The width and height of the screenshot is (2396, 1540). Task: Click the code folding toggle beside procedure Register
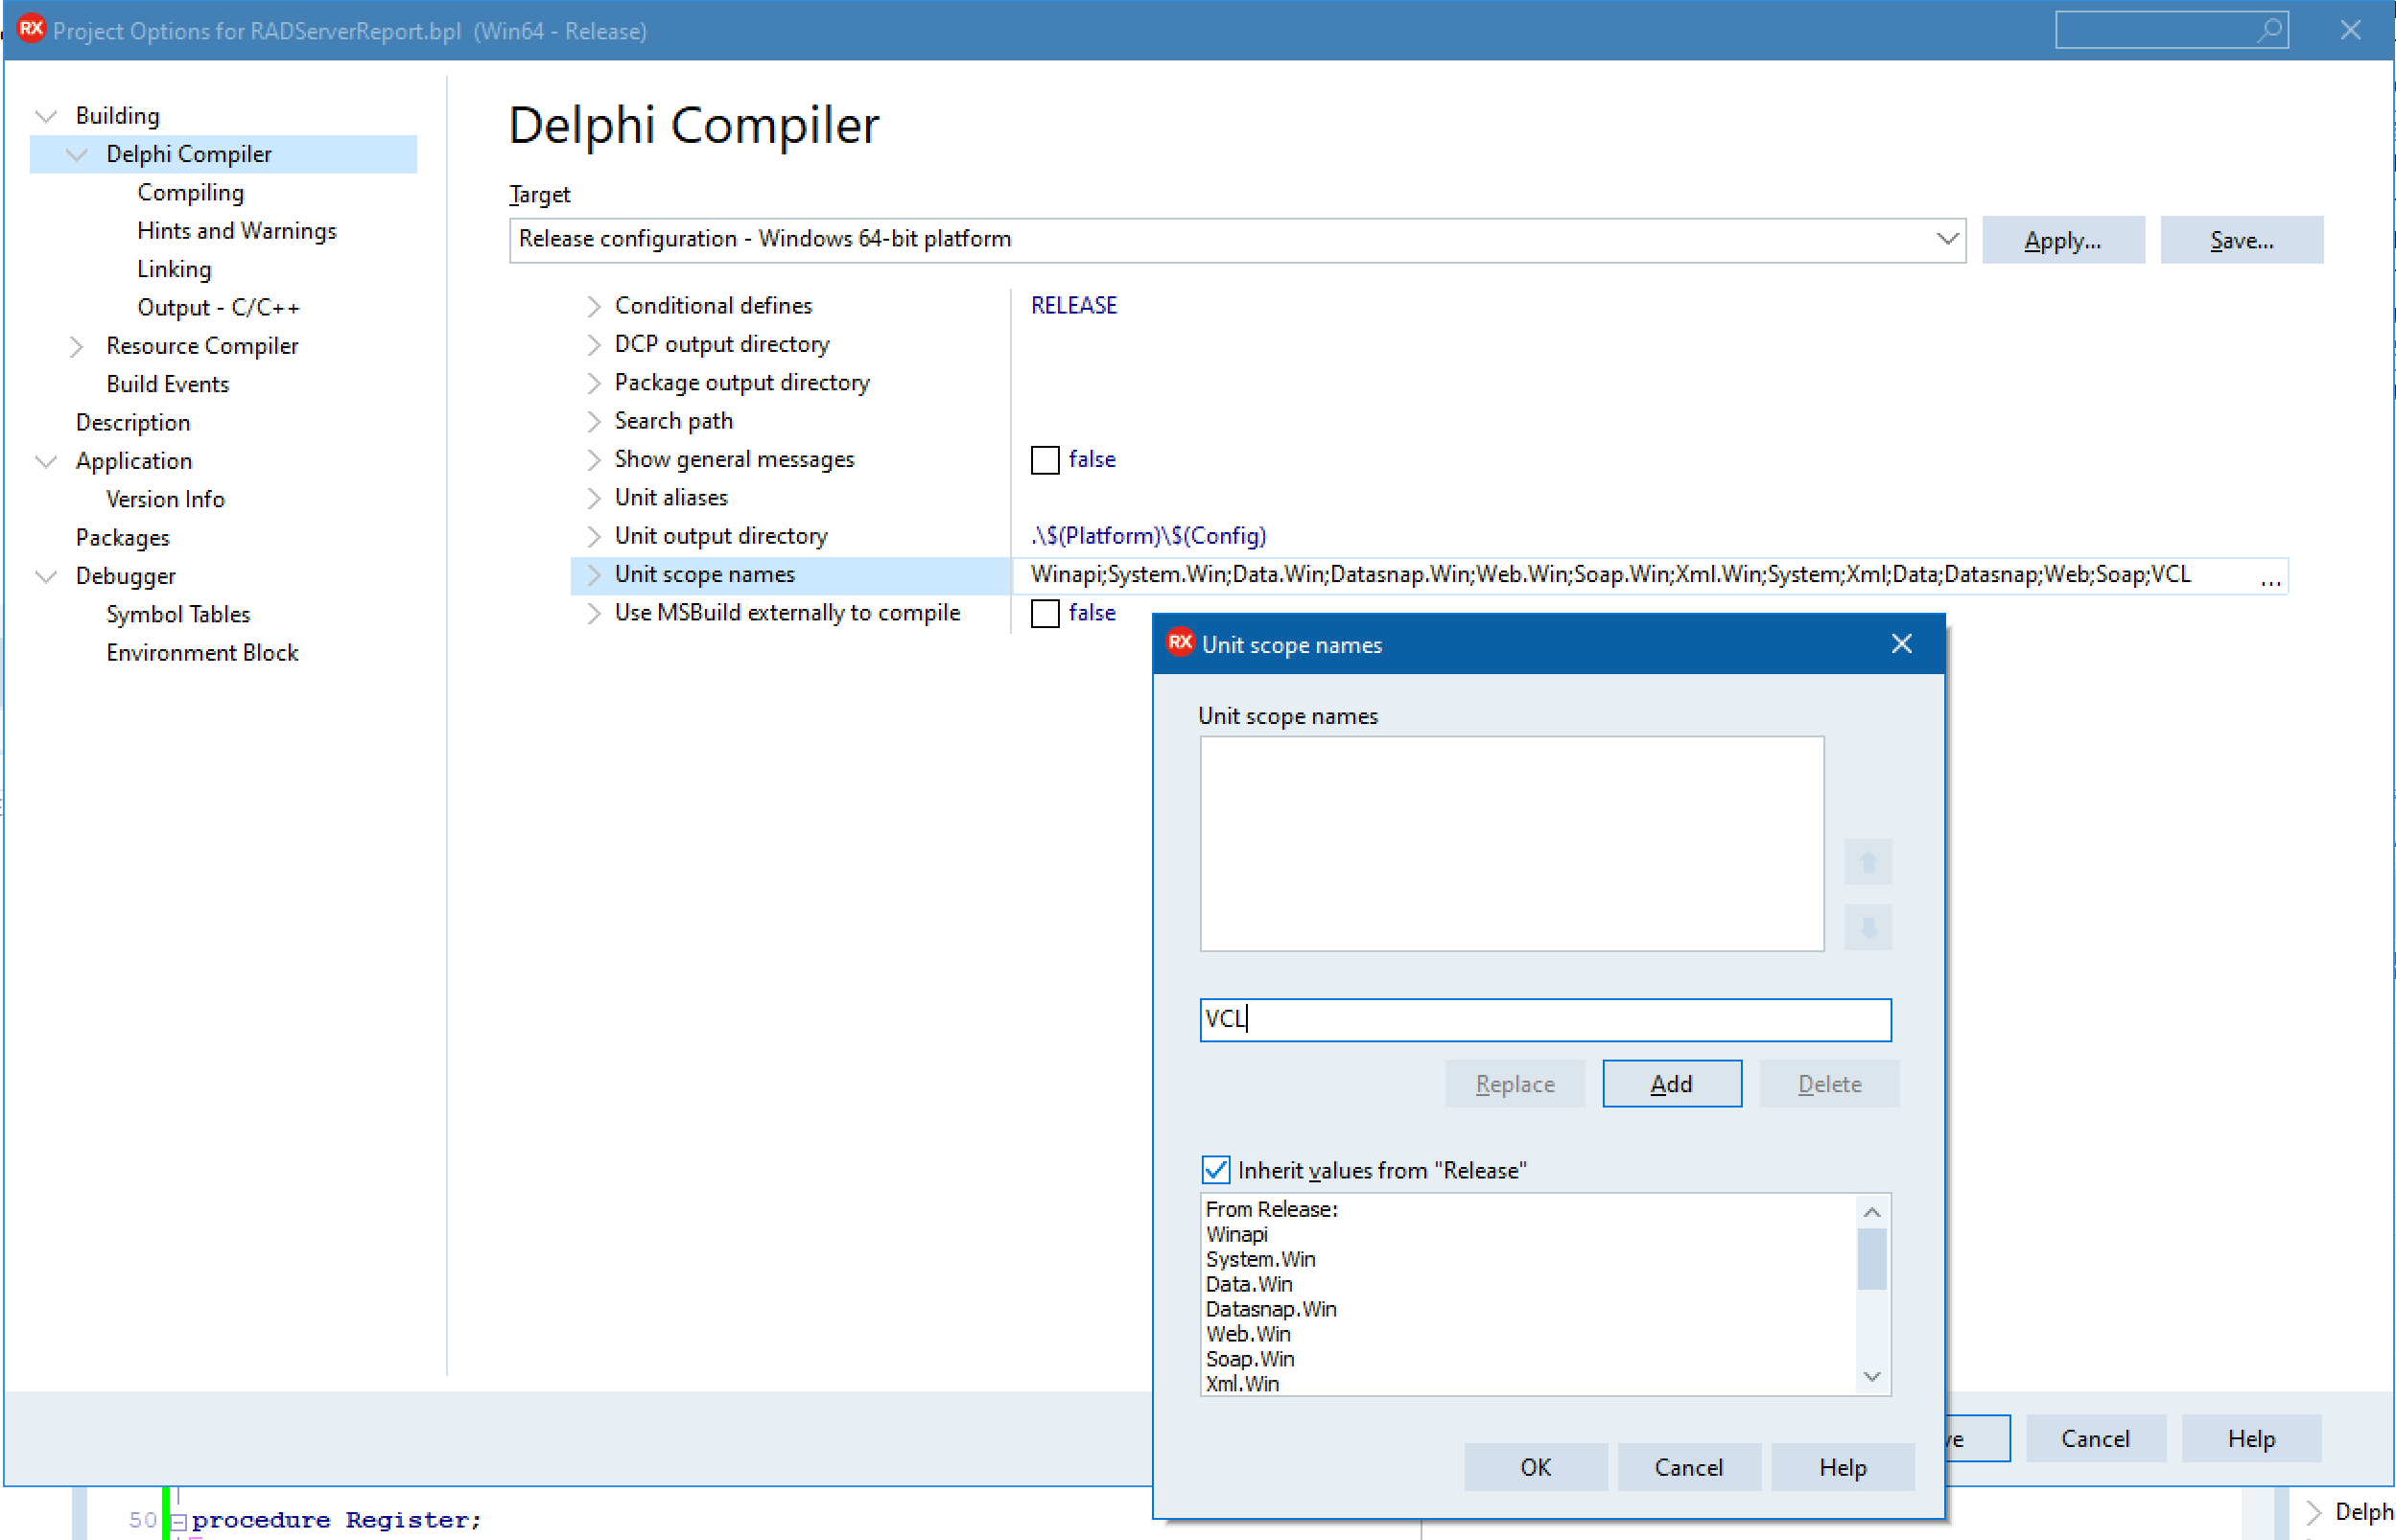178,1521
